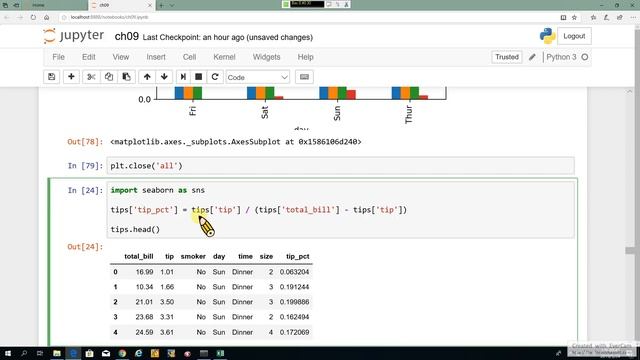Click the Out[78] output prompt
This screenshot has height=360, width=640.
(x=85, y=142)
